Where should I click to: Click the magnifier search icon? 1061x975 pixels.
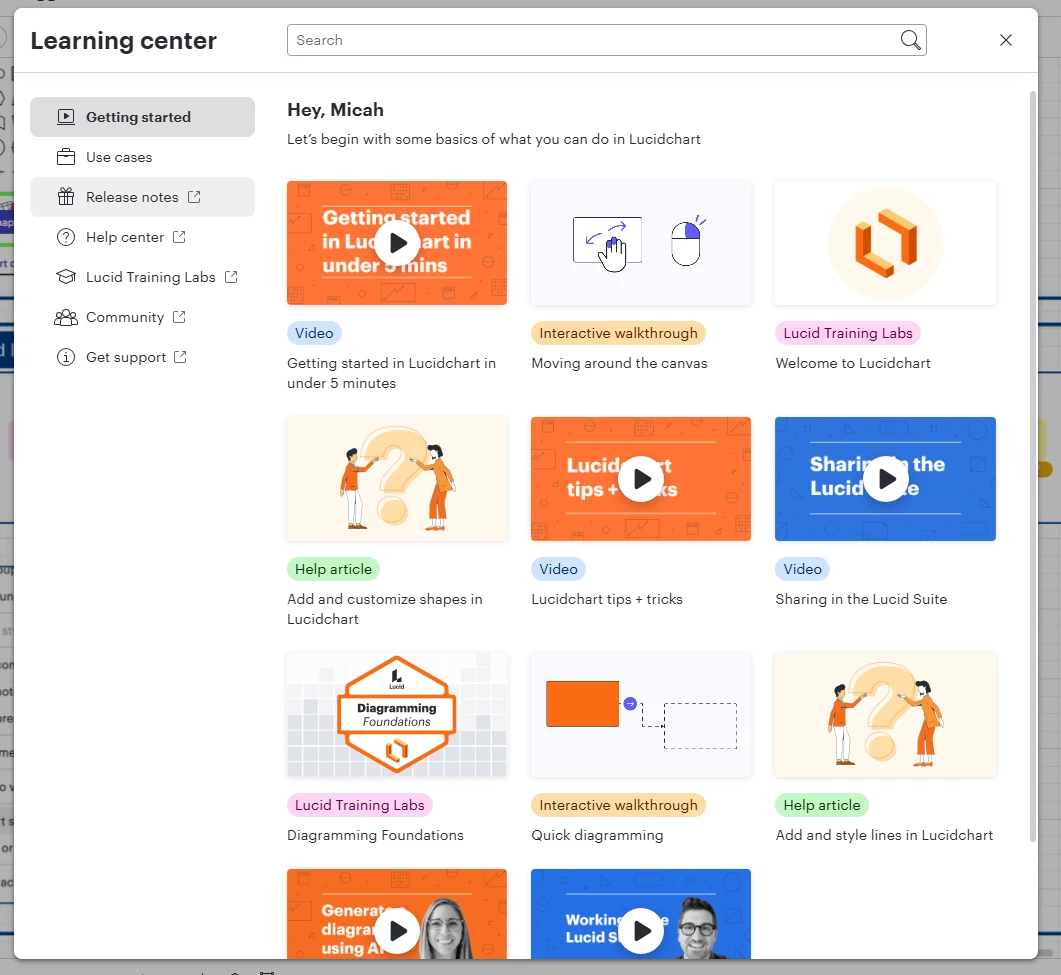pos(910,40)
